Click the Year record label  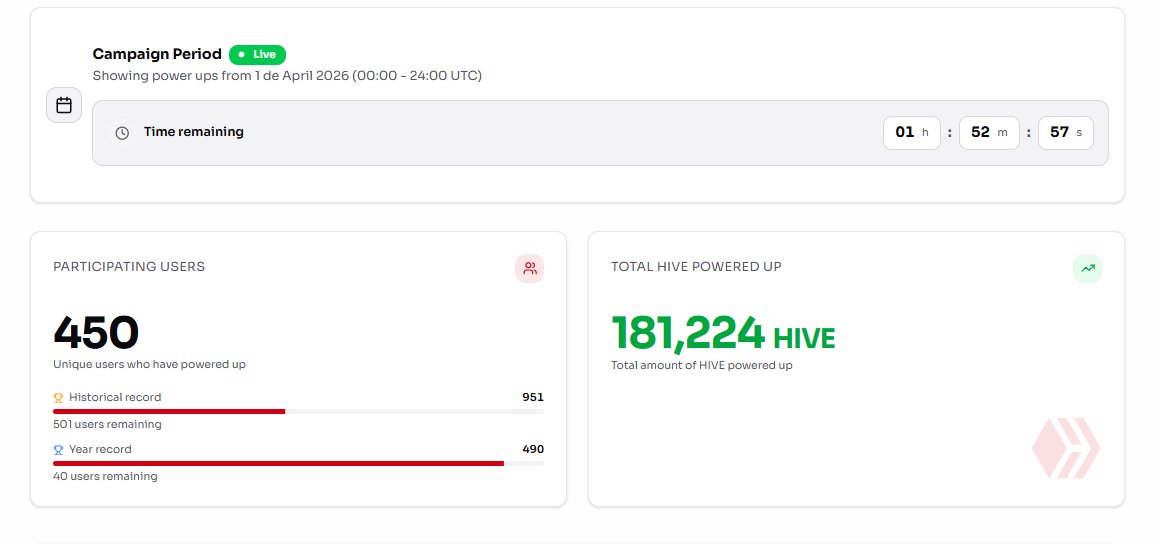click(x=100, y=449)
